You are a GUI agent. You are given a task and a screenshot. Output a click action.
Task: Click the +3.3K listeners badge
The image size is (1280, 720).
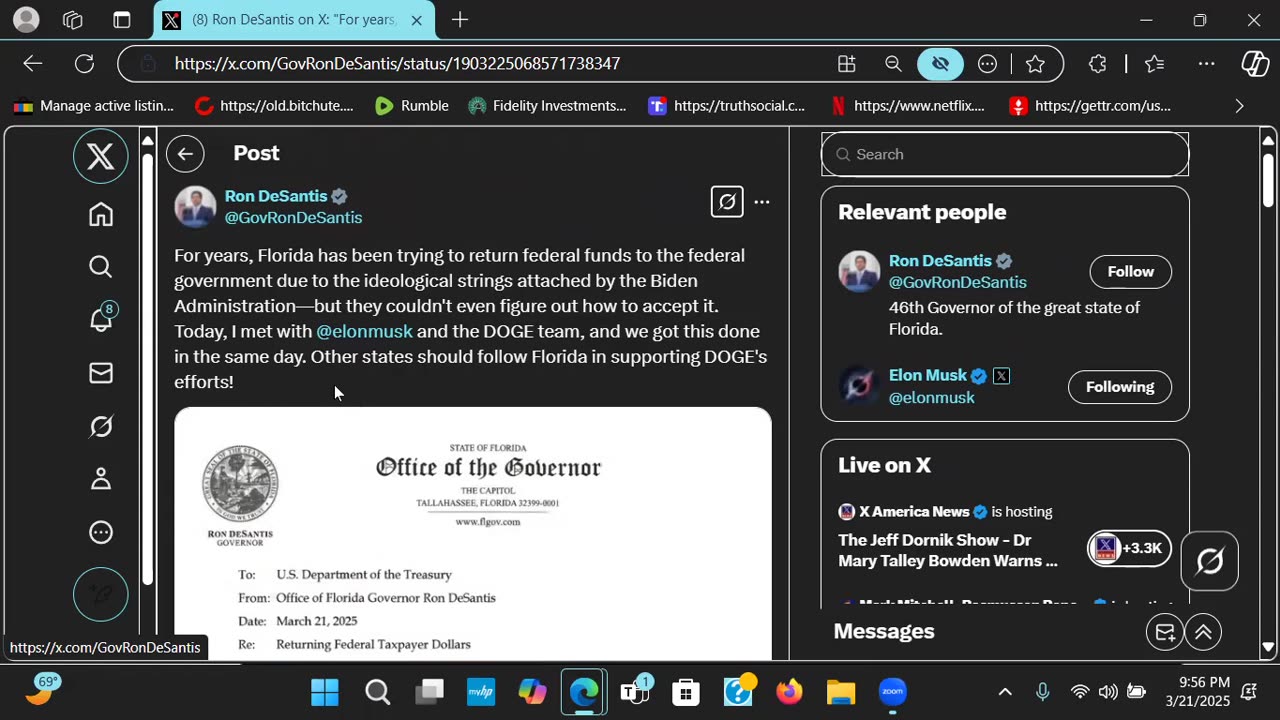(x=1129, y=548)
